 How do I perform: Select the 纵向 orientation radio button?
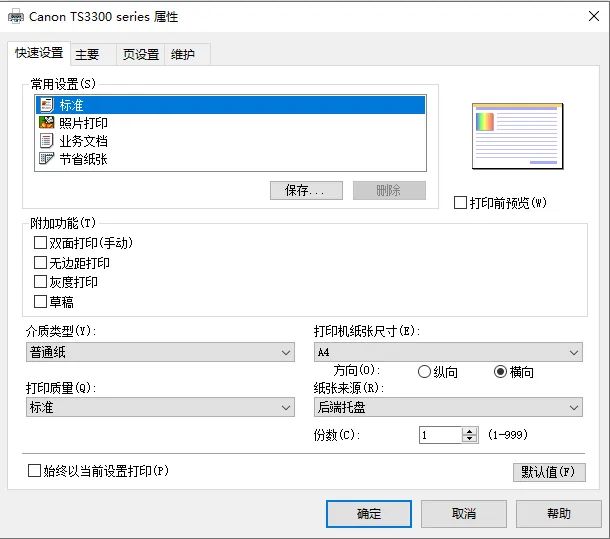[x=424, y=372]
